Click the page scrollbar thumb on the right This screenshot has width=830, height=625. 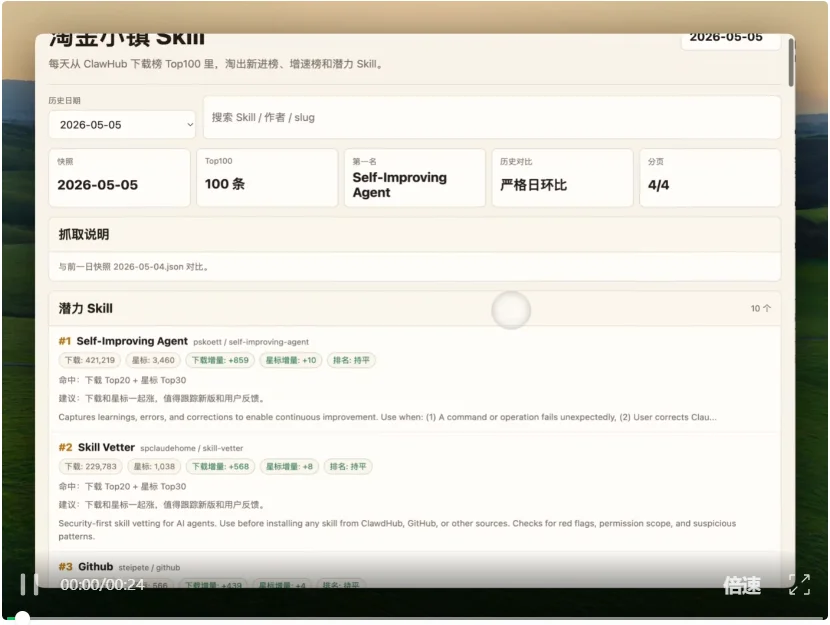(x=791, y=62)
